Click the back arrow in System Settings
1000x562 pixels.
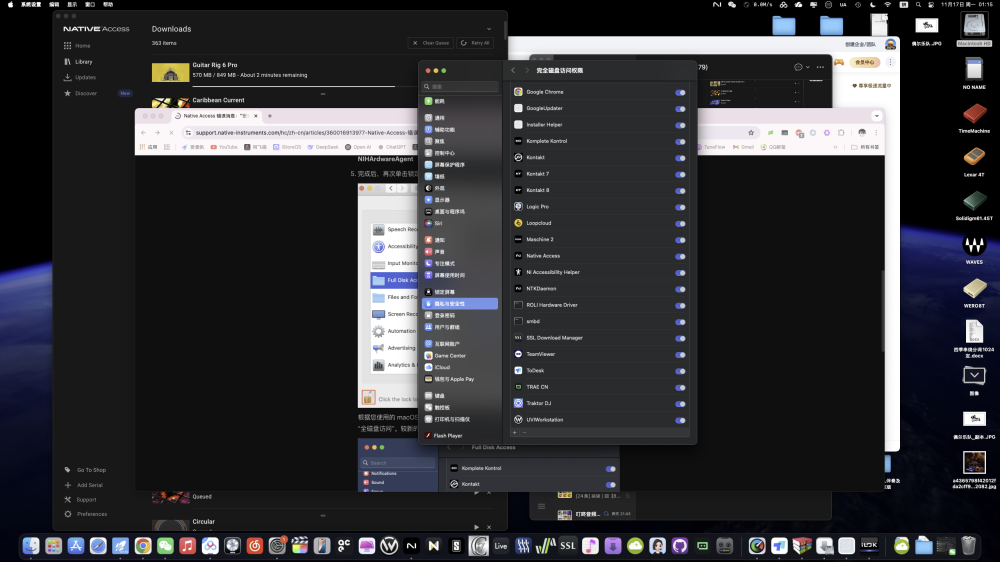pyautogui.click(x=513, y=70)
